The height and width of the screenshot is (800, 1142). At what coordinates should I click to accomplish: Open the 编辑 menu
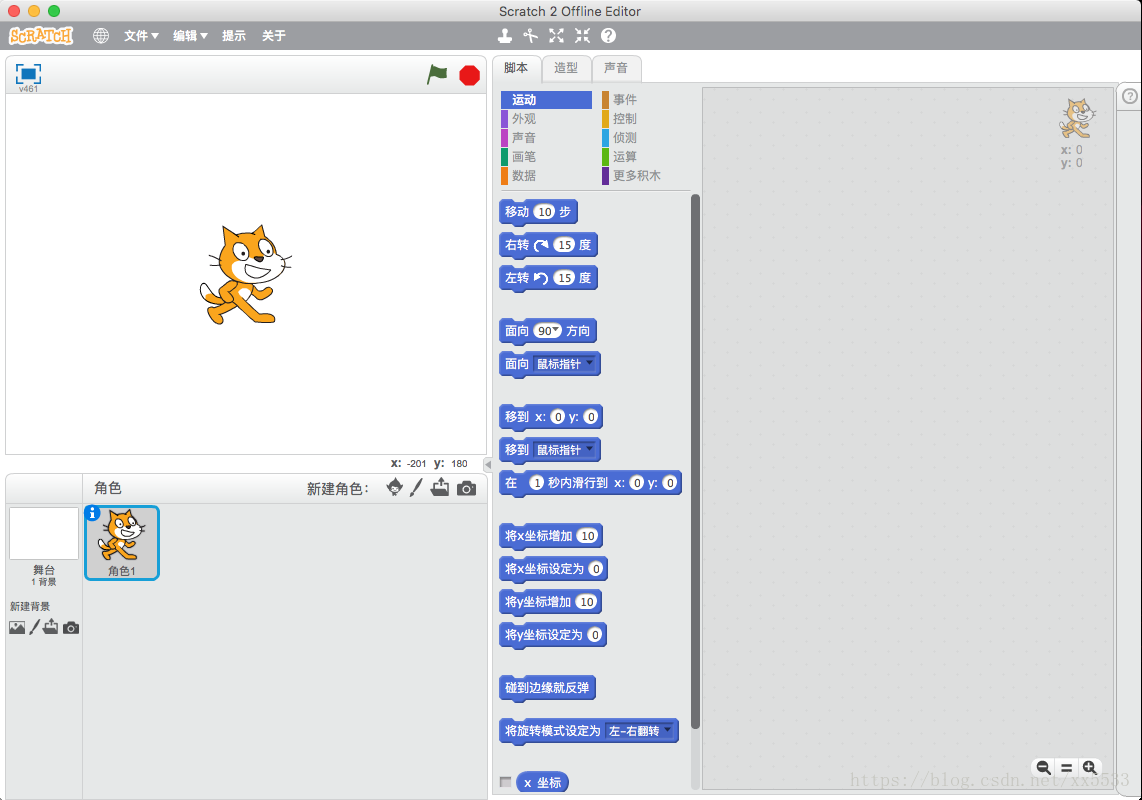click(190, 36)
